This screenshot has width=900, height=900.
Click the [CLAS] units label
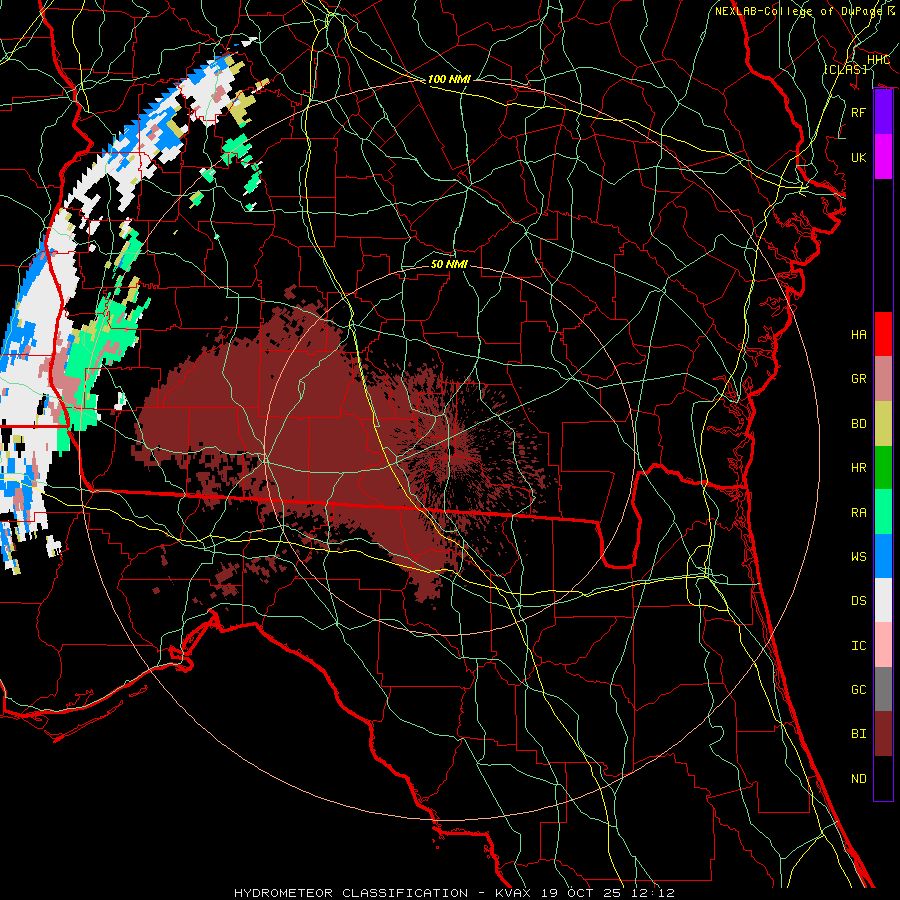tap(845, 69)
